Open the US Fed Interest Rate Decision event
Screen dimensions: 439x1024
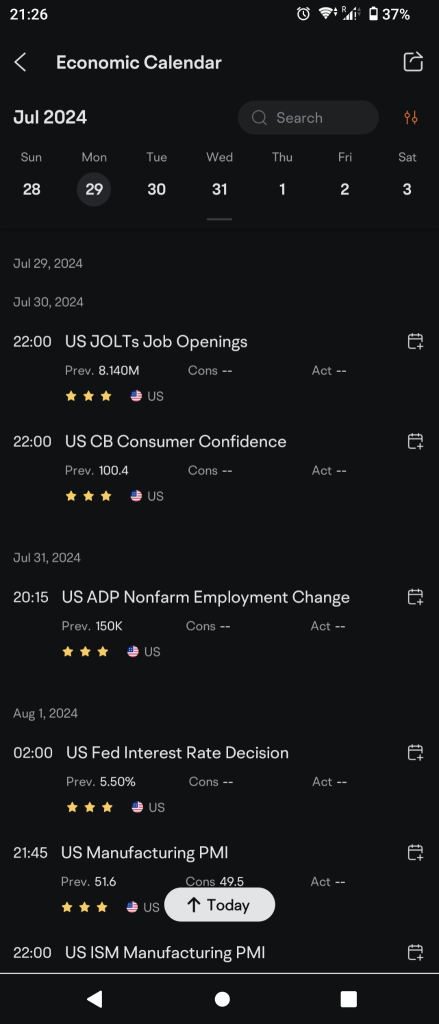[177, 753]
